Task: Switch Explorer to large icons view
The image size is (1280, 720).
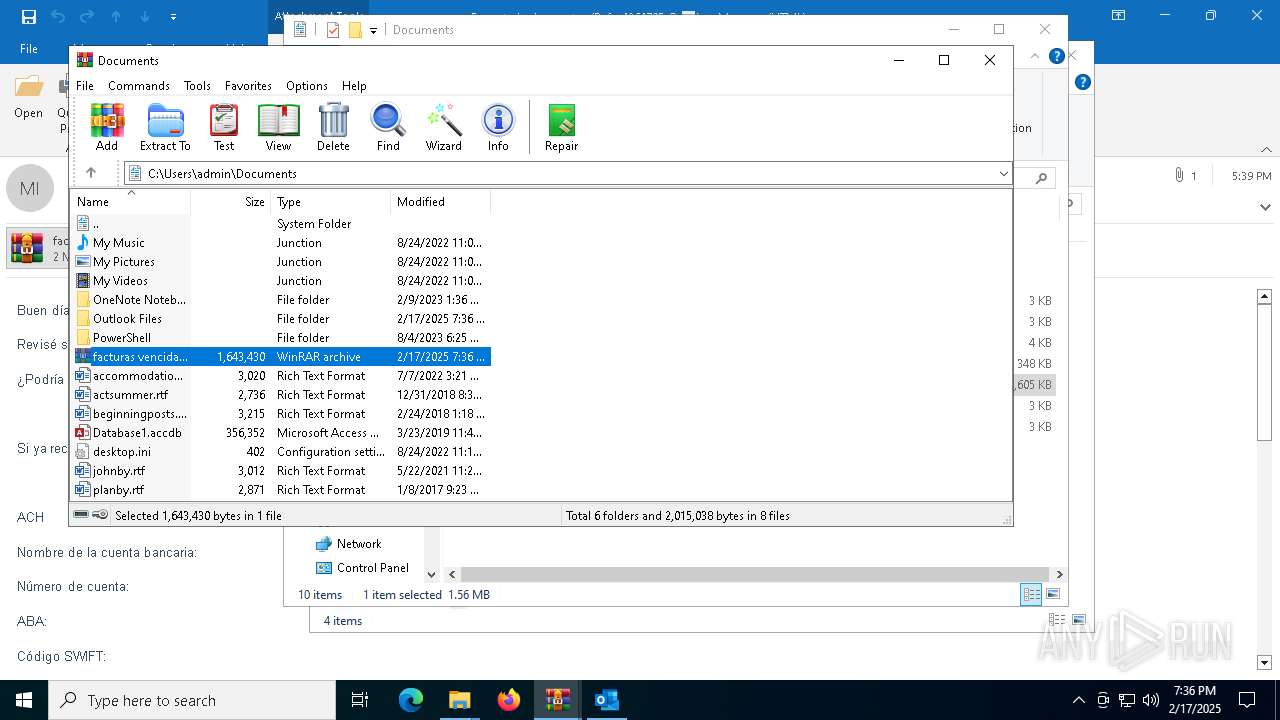Action: point(1052,595)
